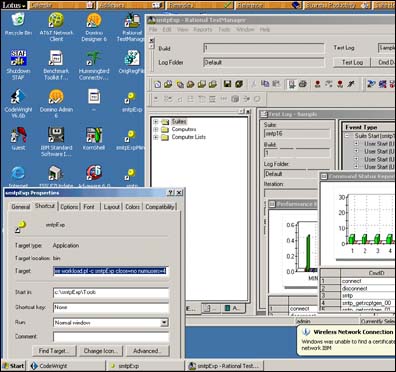Click the Event Type column header
Viewport: 396px width, 372px height.
(369, 127)
